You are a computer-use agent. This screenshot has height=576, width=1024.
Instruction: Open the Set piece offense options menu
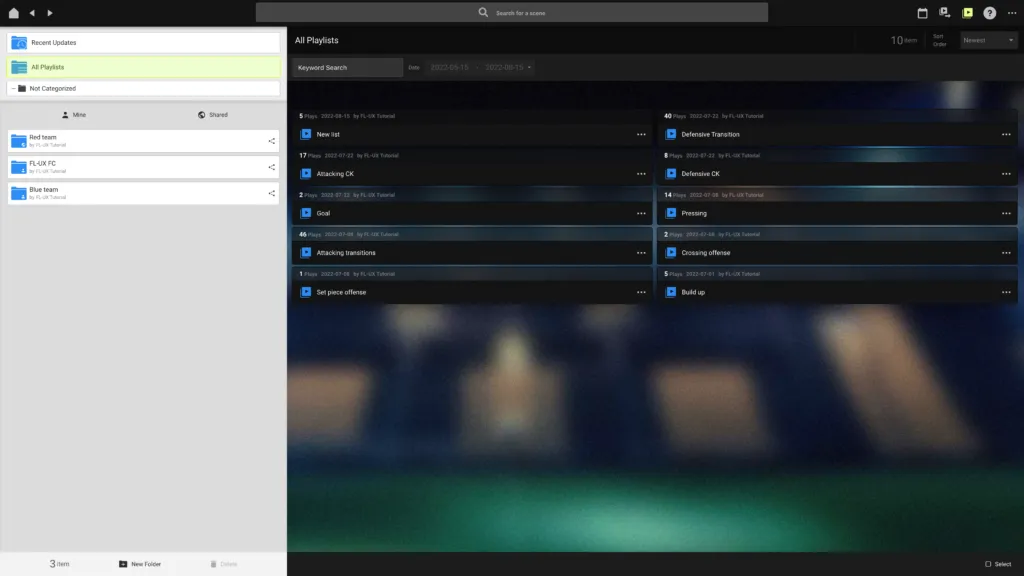pos(641,292)
